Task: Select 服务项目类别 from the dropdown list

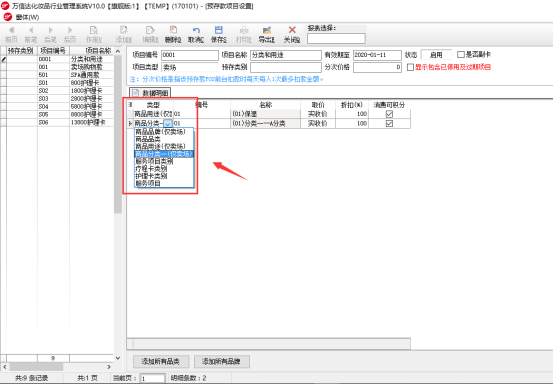Action: (x=154, y=161)
